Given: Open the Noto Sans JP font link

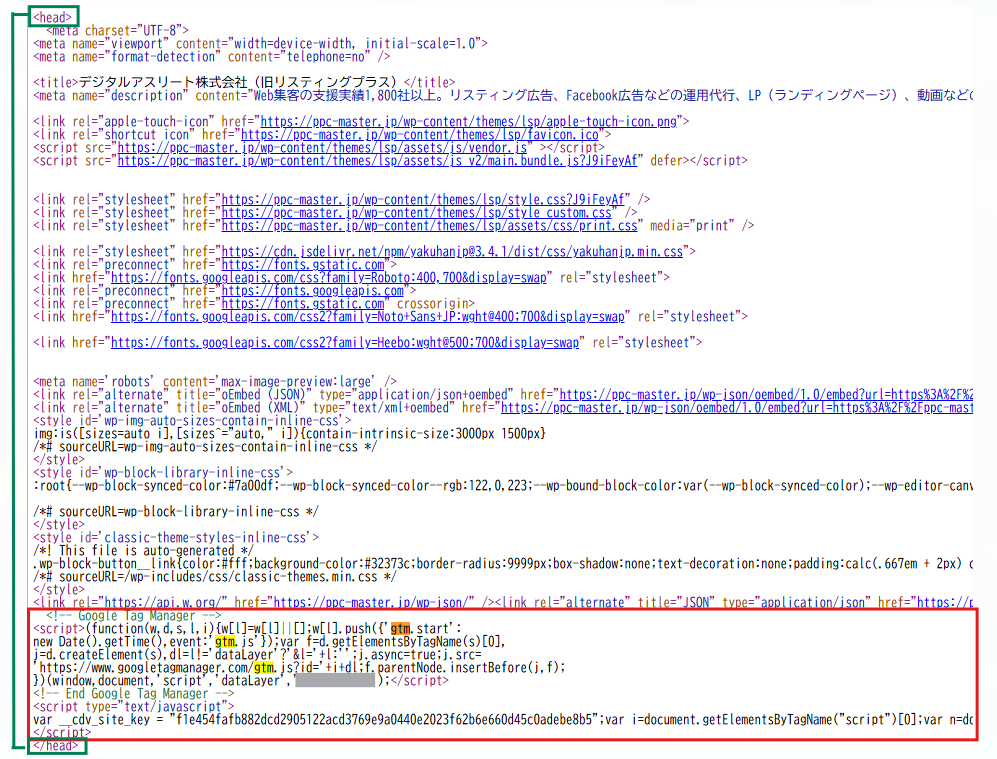Looking at the screenshot, I should [369, 316].
